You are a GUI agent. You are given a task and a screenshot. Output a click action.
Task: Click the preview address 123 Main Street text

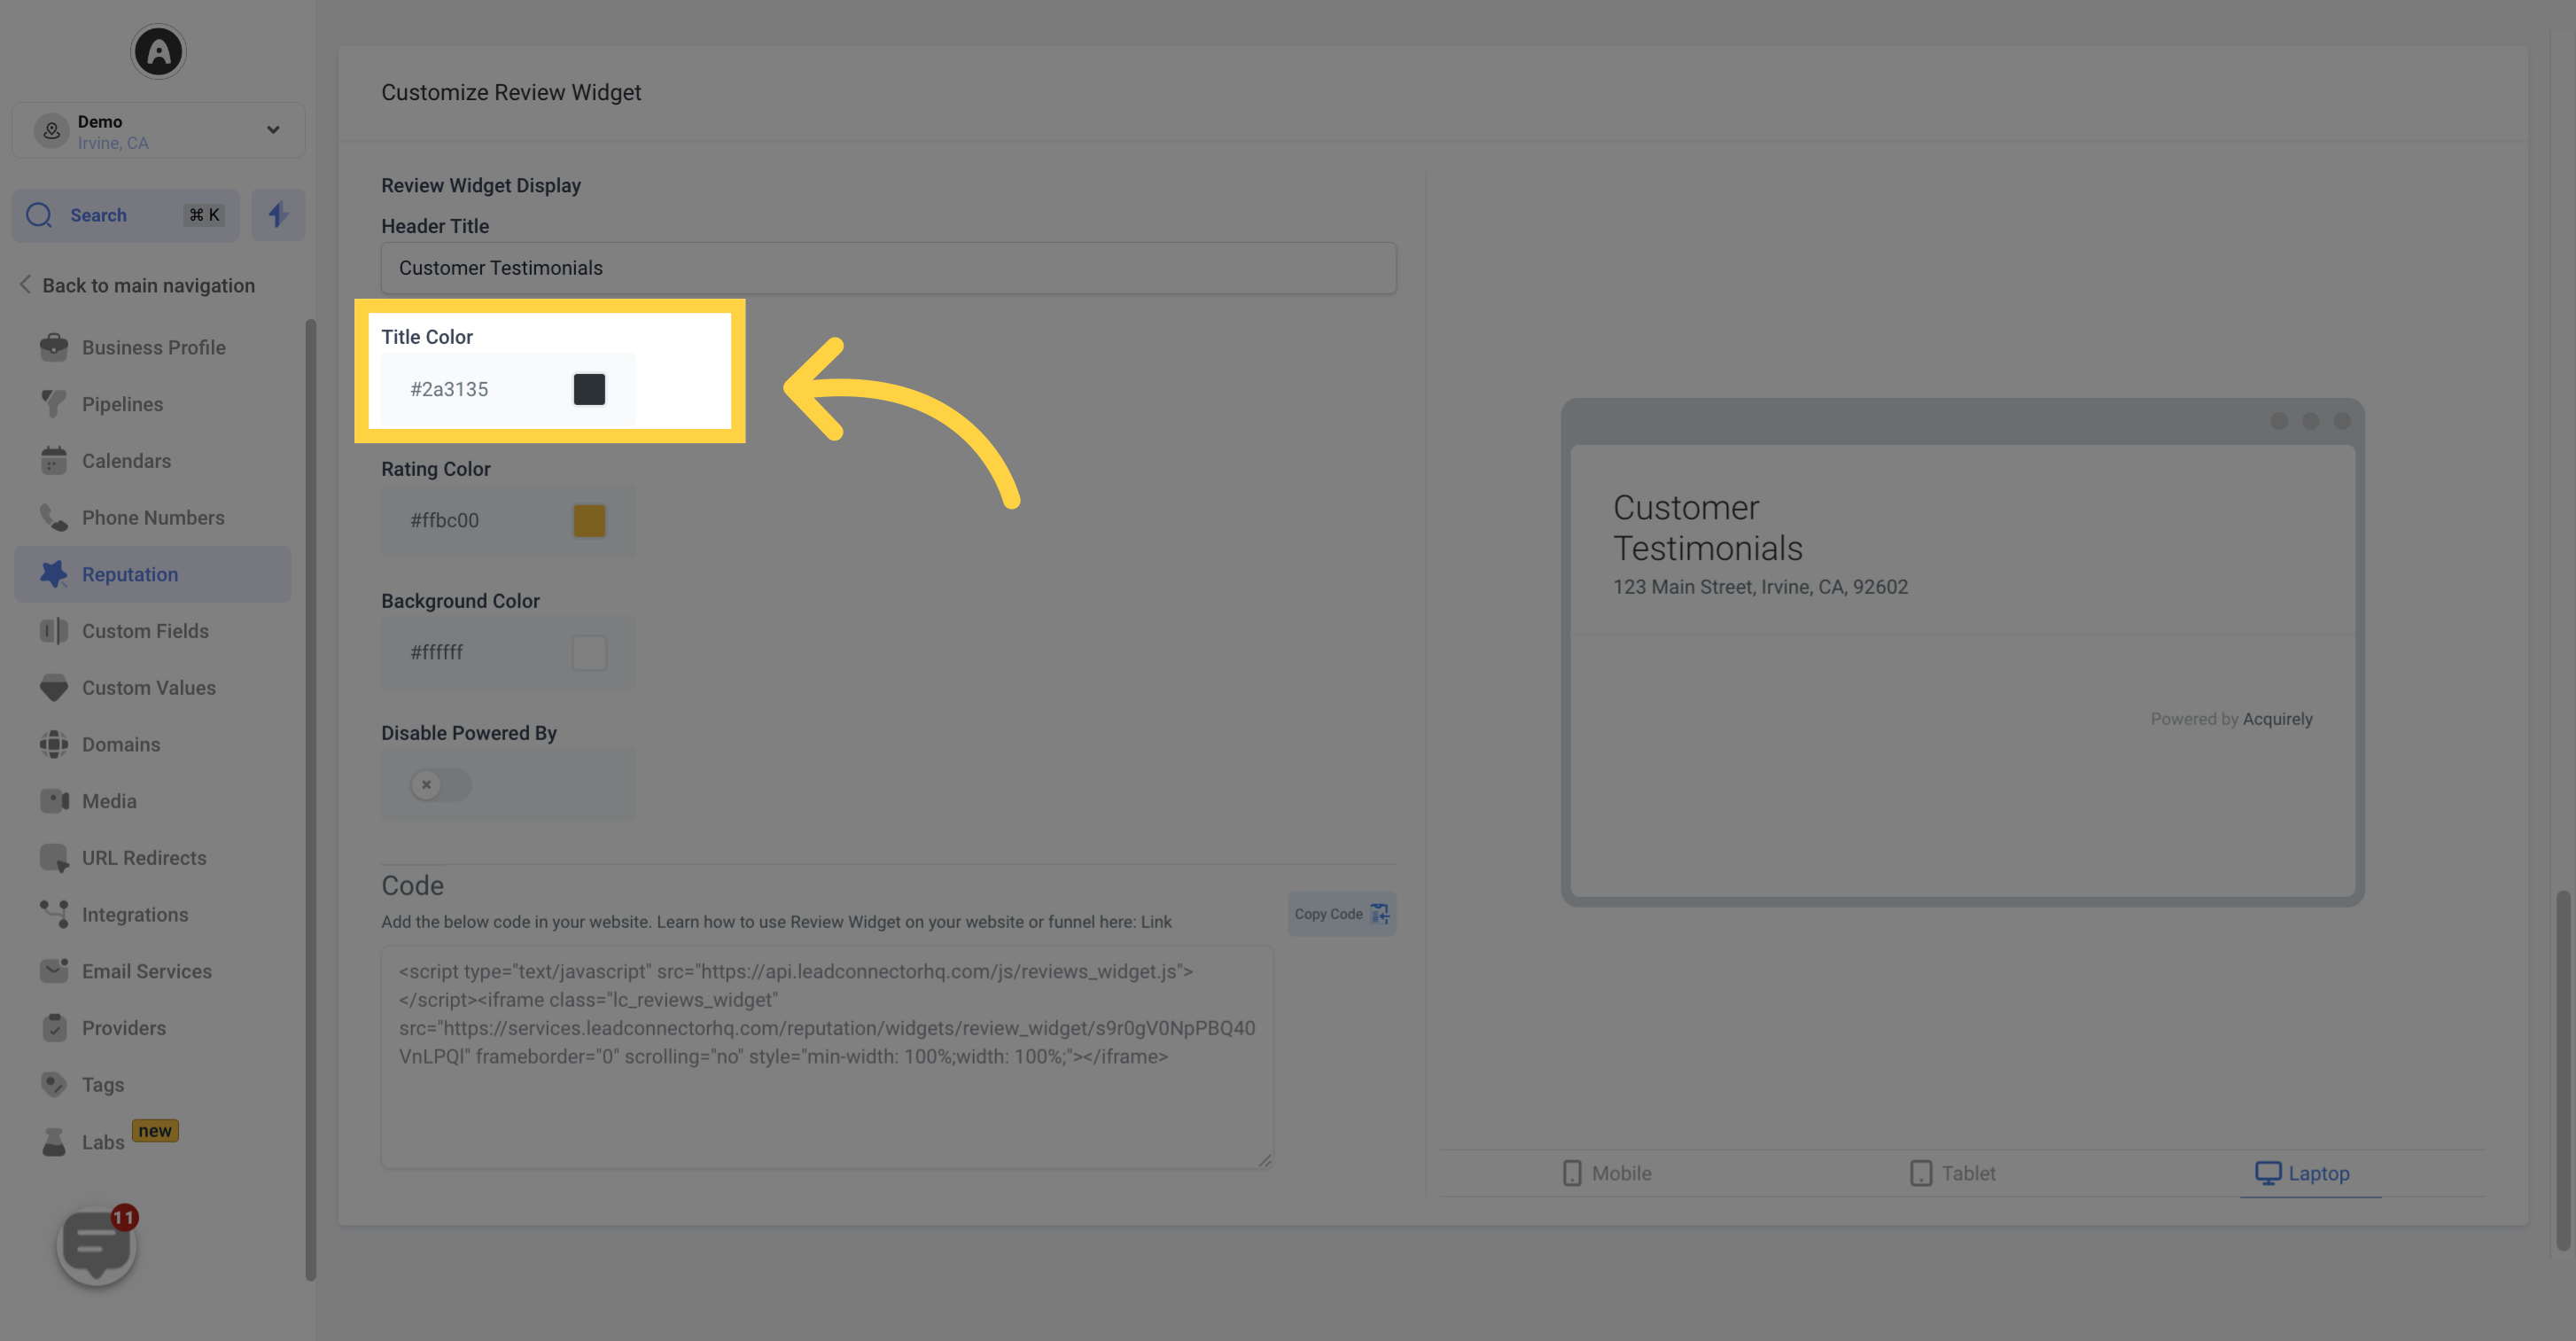pos(1760,587)
